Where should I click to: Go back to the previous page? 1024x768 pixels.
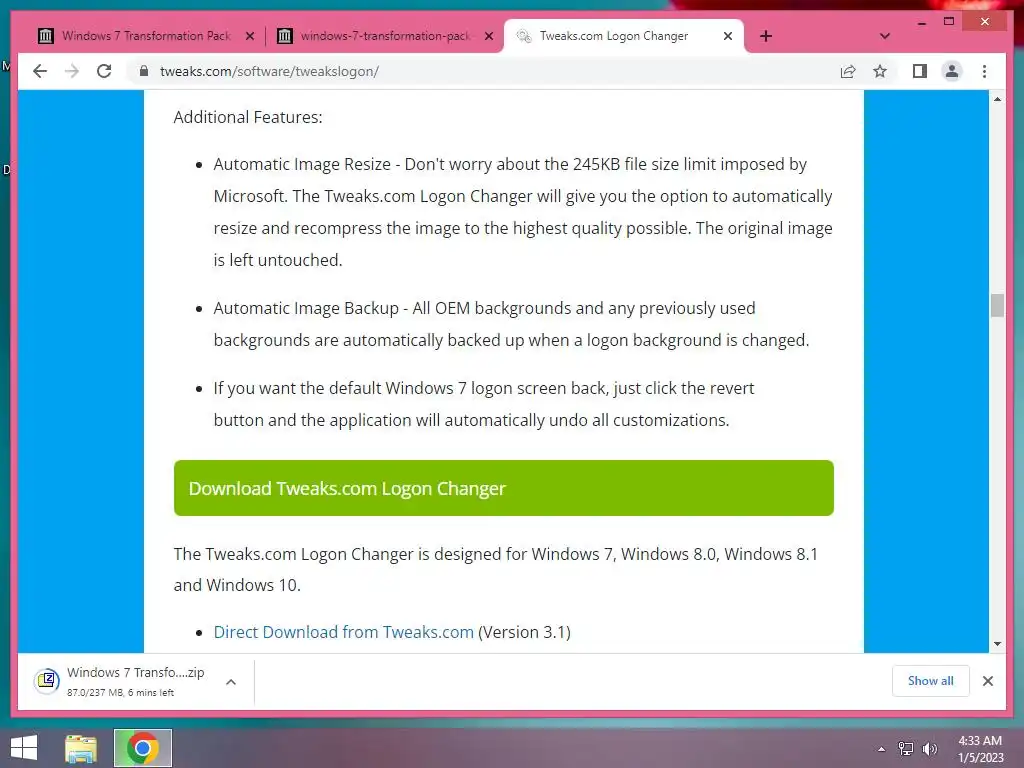40,71
